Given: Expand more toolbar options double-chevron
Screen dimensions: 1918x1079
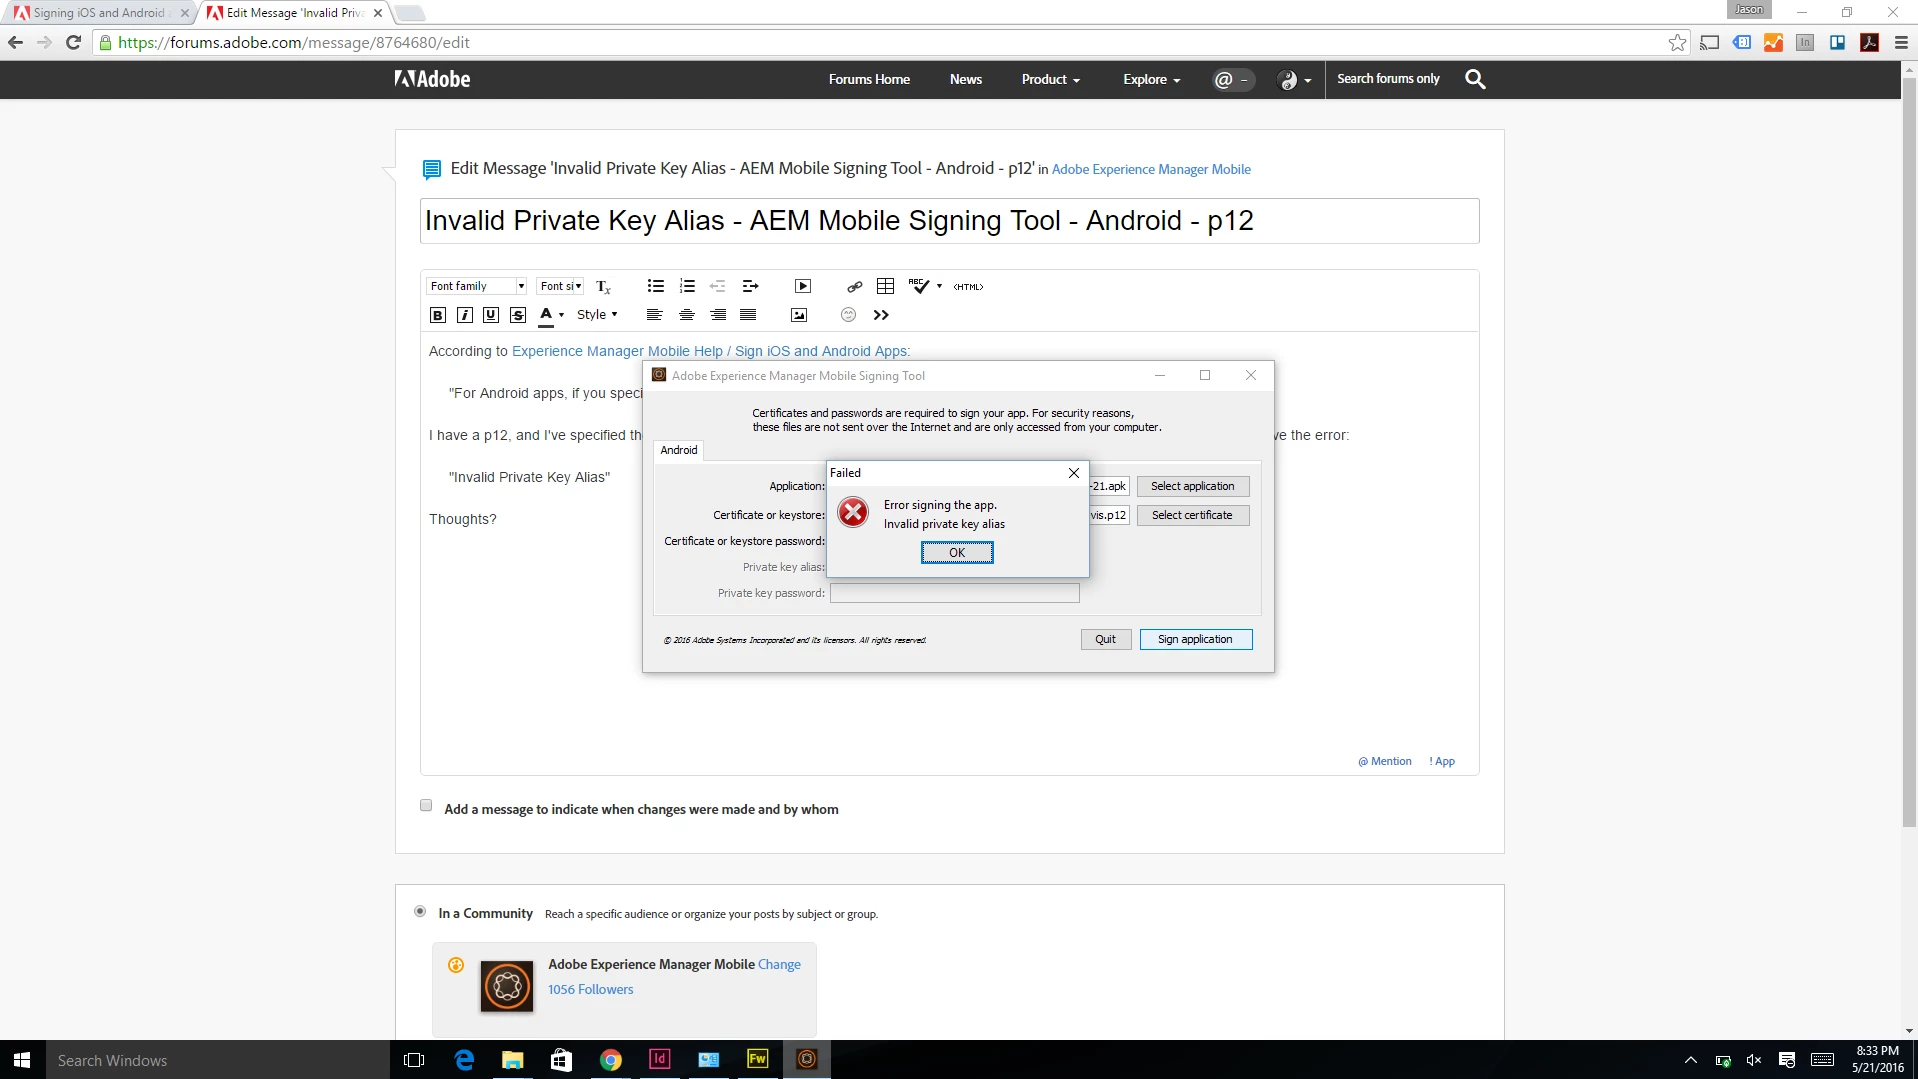Looking at the screenshot, I should coord(881,315).
